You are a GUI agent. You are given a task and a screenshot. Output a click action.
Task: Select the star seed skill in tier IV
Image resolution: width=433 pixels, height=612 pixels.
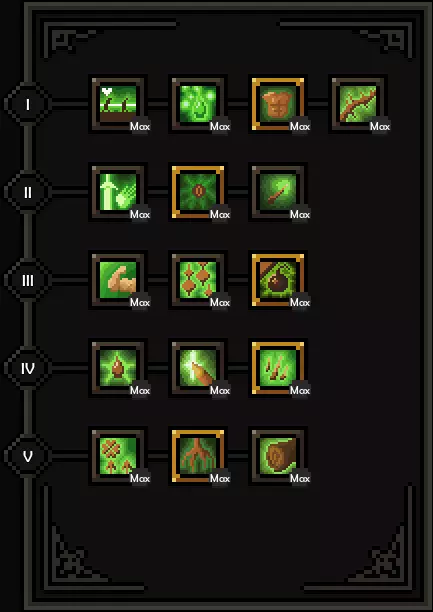[x=118, y=368]
